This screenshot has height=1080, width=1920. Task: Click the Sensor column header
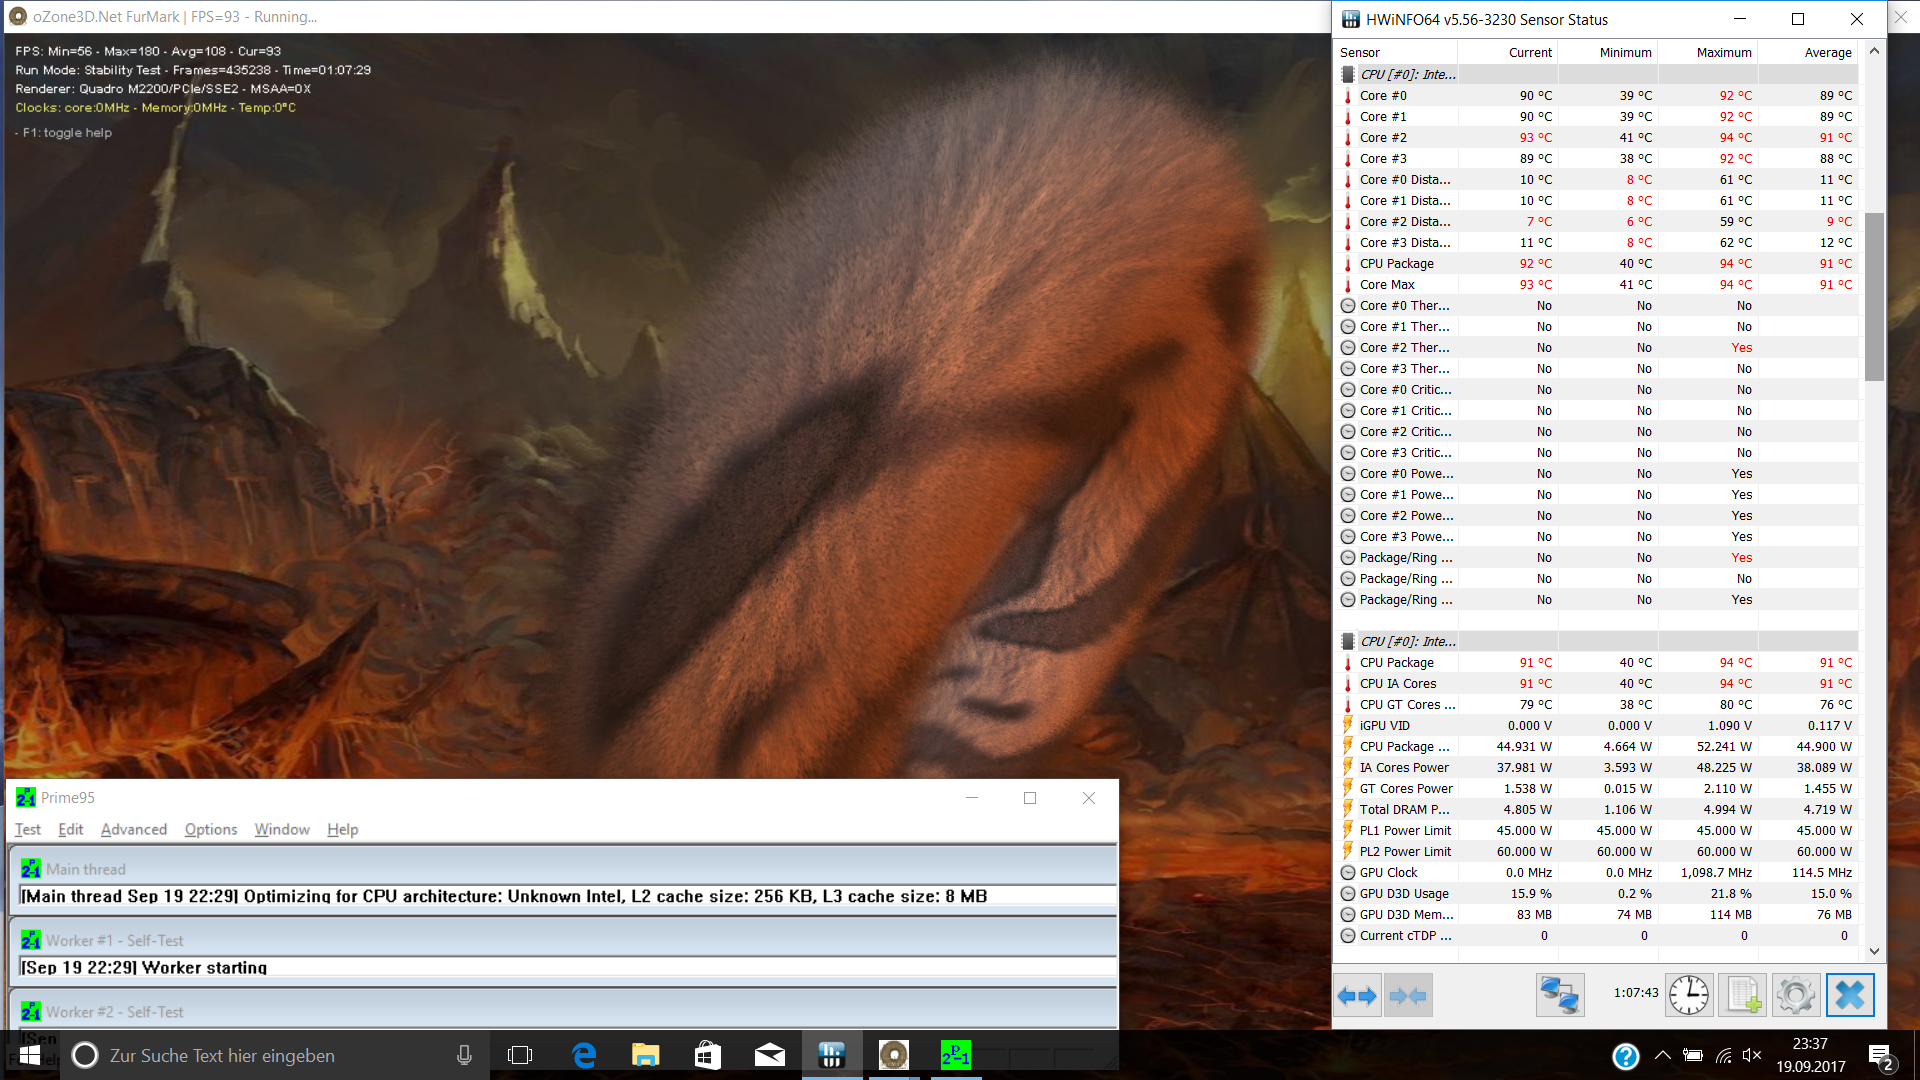[x=1397, y=53]
